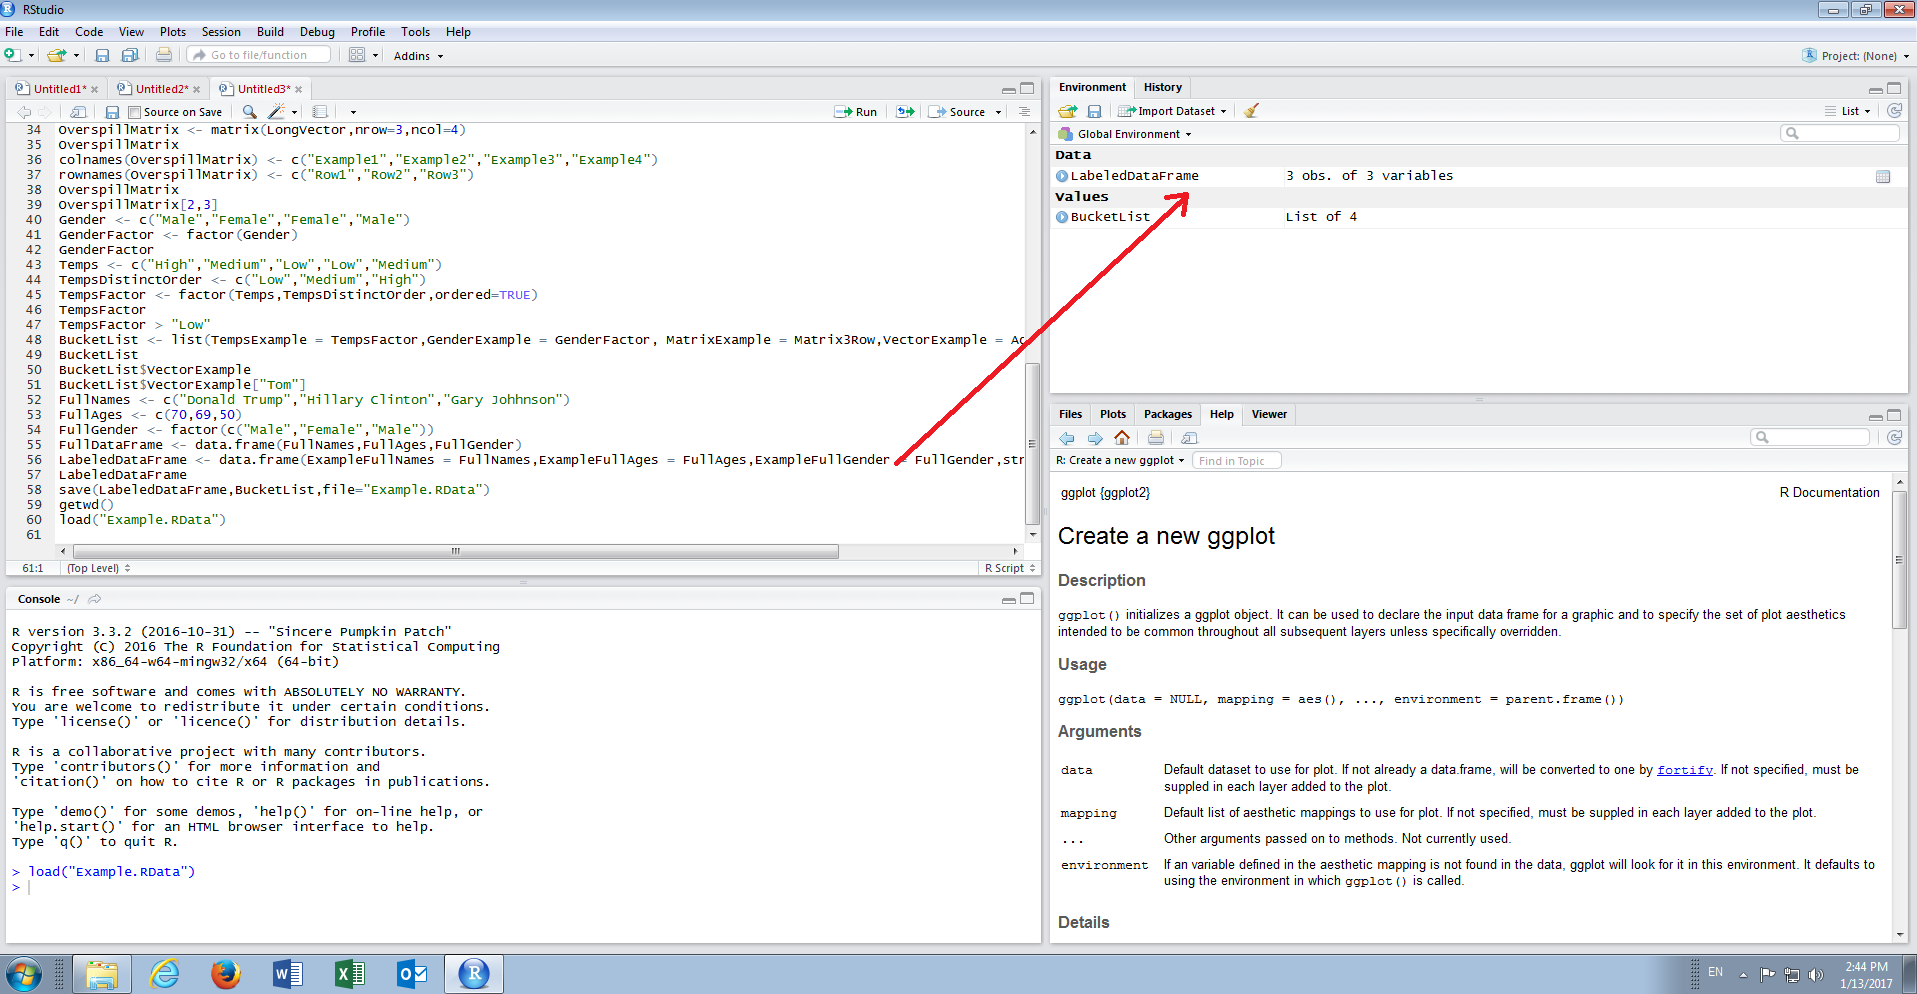Click the code tools magic wand
This screenshot has height=994, width=1917.
tap(277, 112)
